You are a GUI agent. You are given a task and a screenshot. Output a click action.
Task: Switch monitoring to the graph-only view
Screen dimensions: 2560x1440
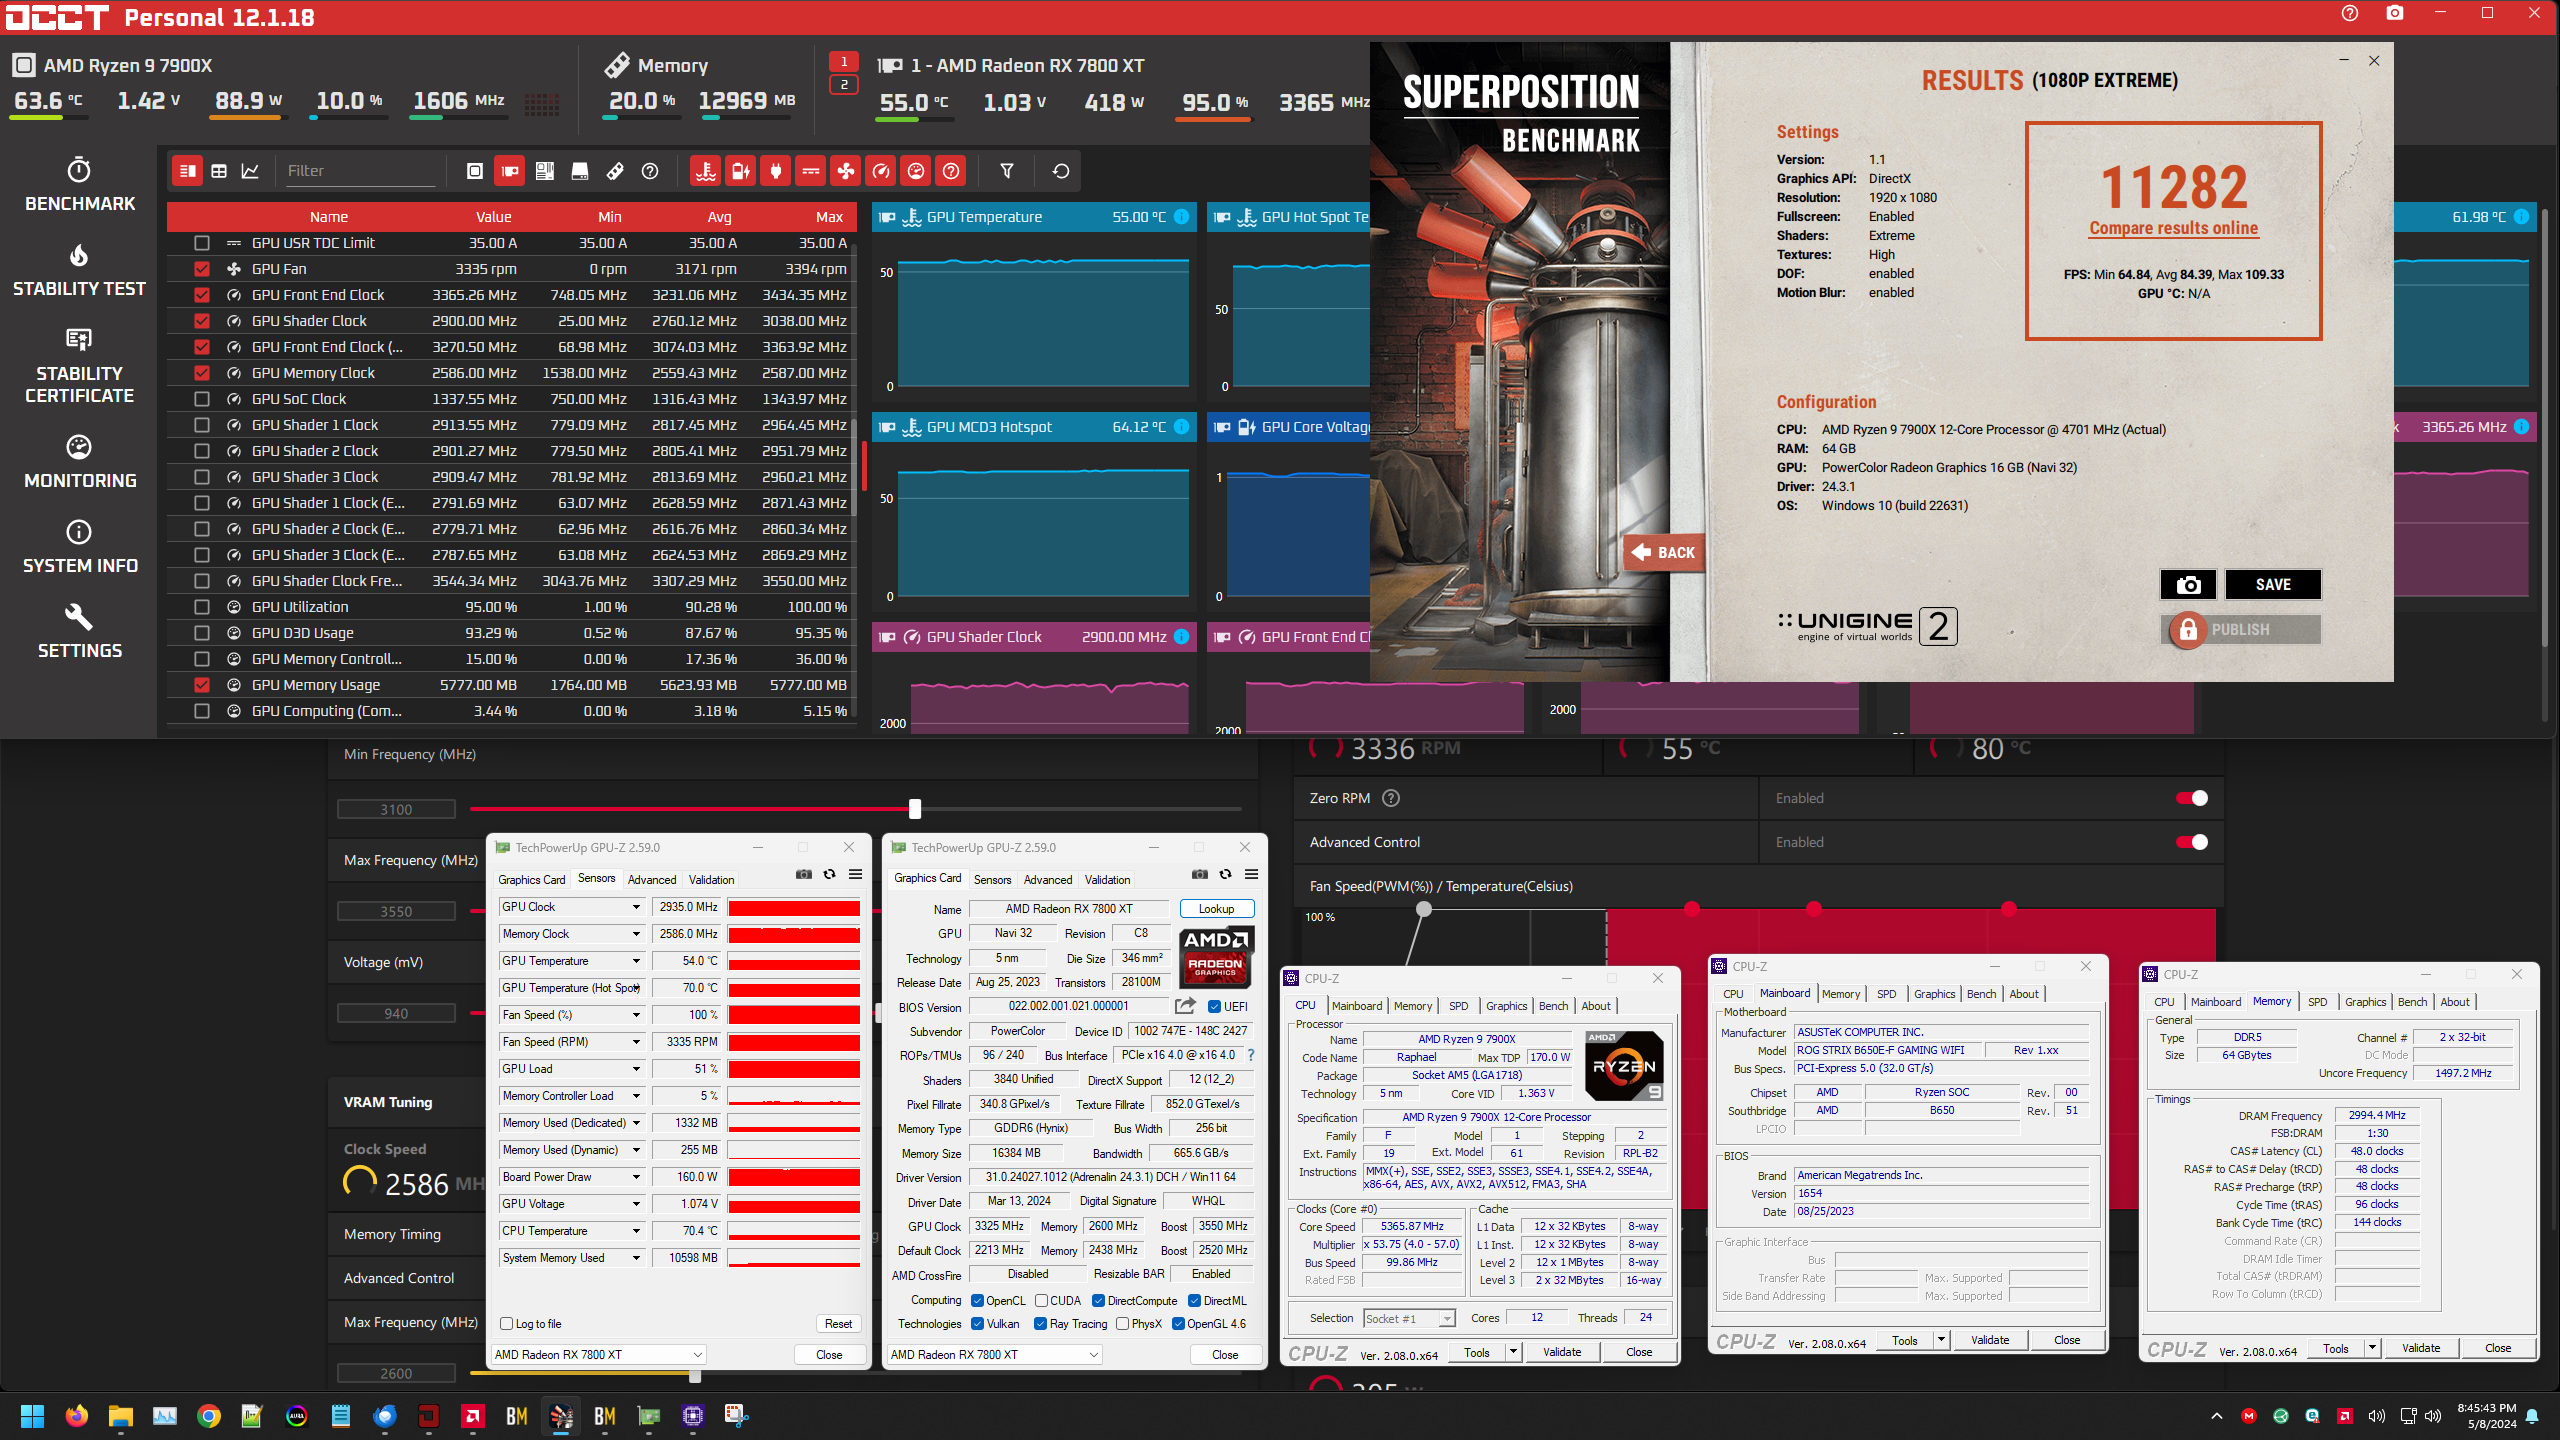[251, 171]
